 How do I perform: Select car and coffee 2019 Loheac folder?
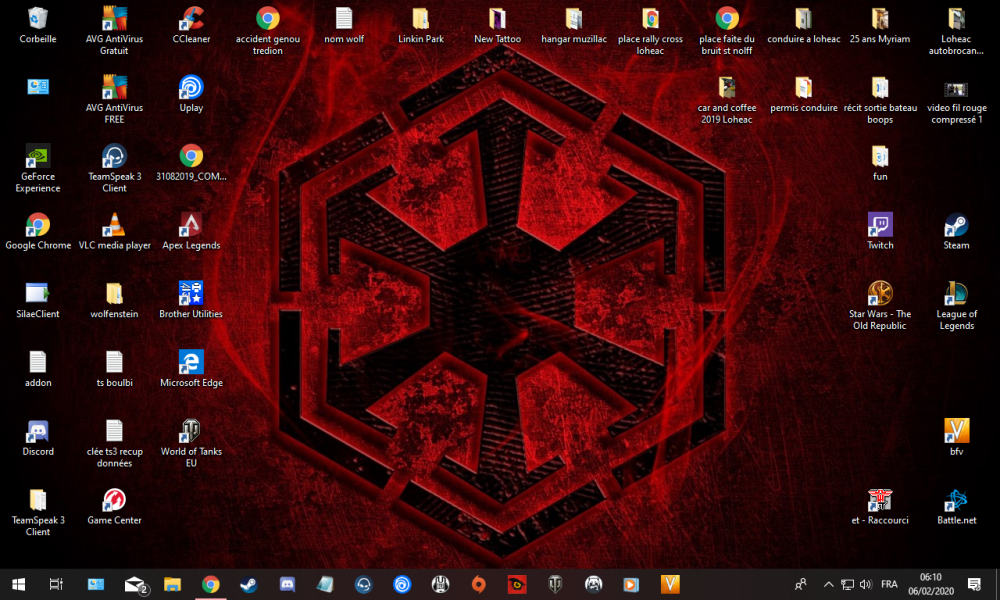[x=726, y=99]
